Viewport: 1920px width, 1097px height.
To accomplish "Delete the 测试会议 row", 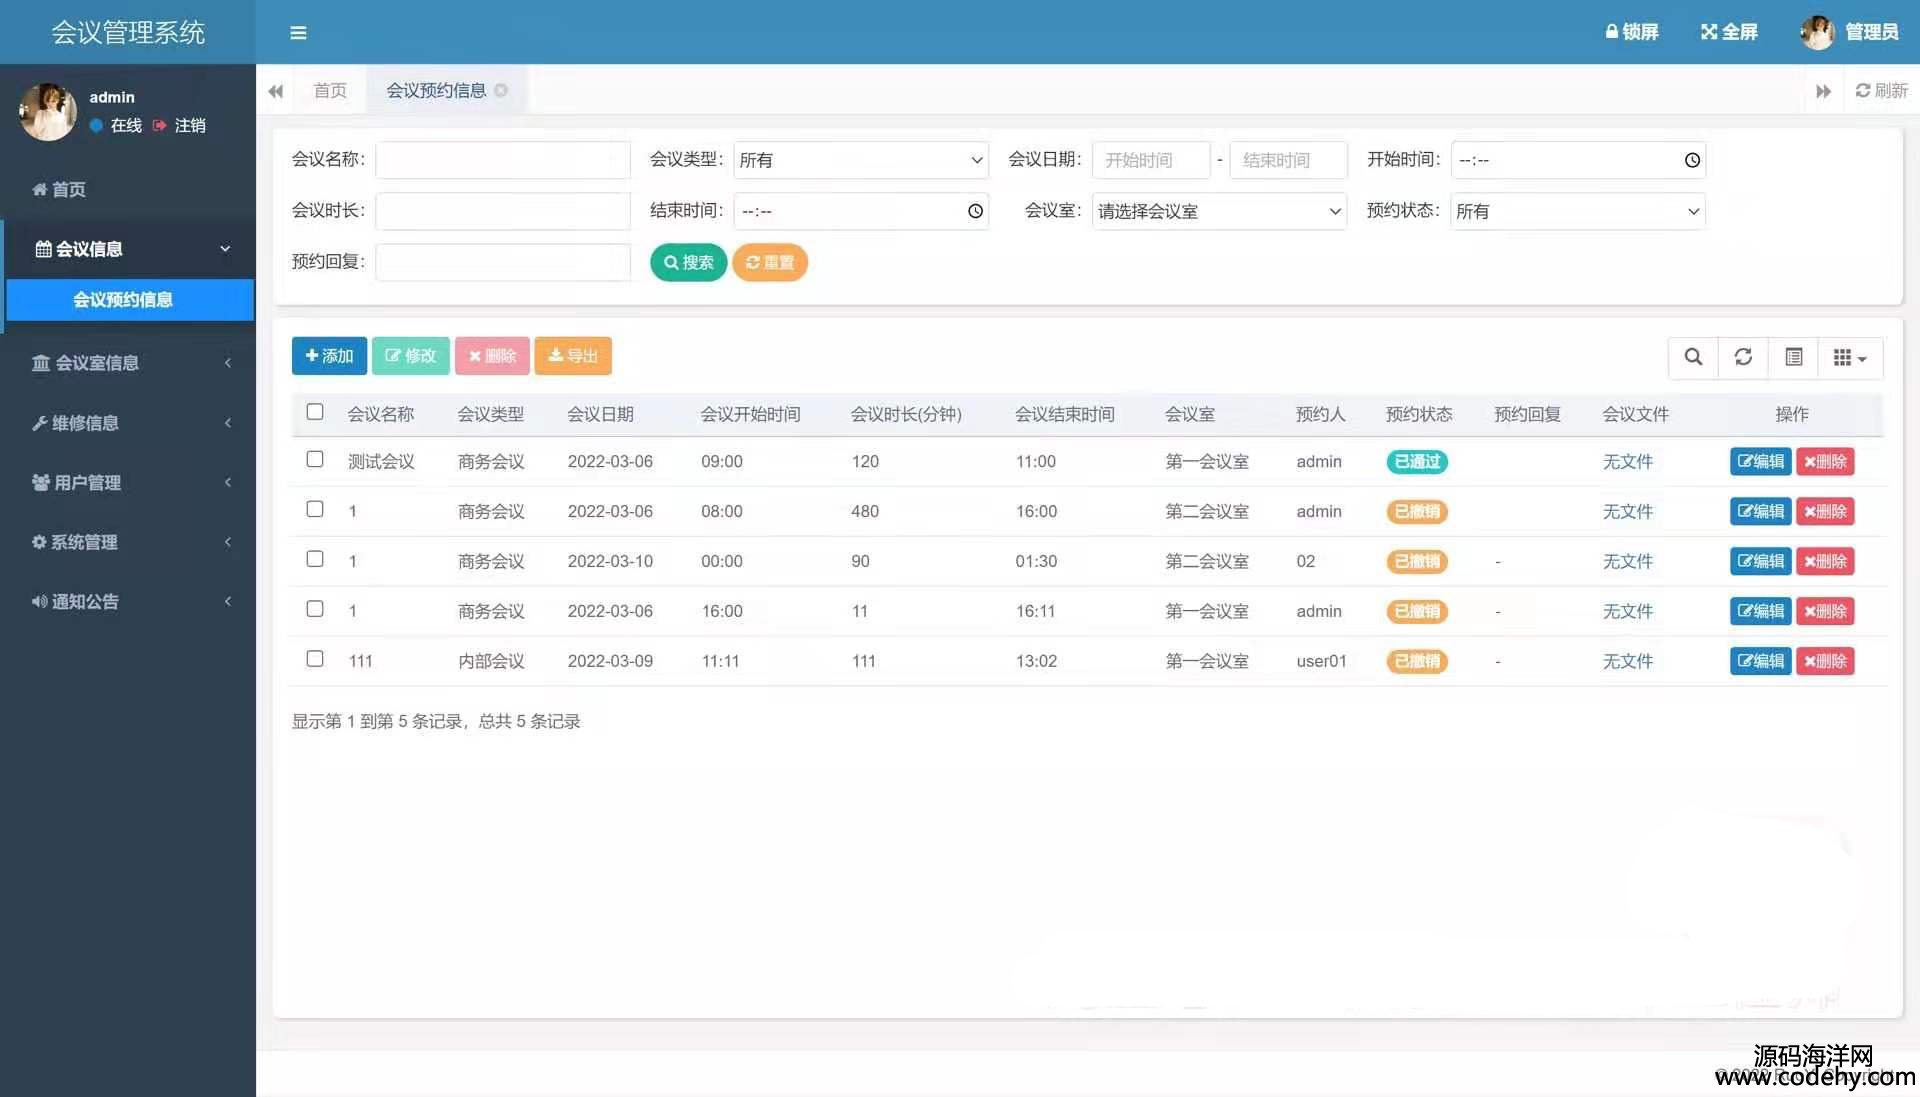I will pos(1825,462).
